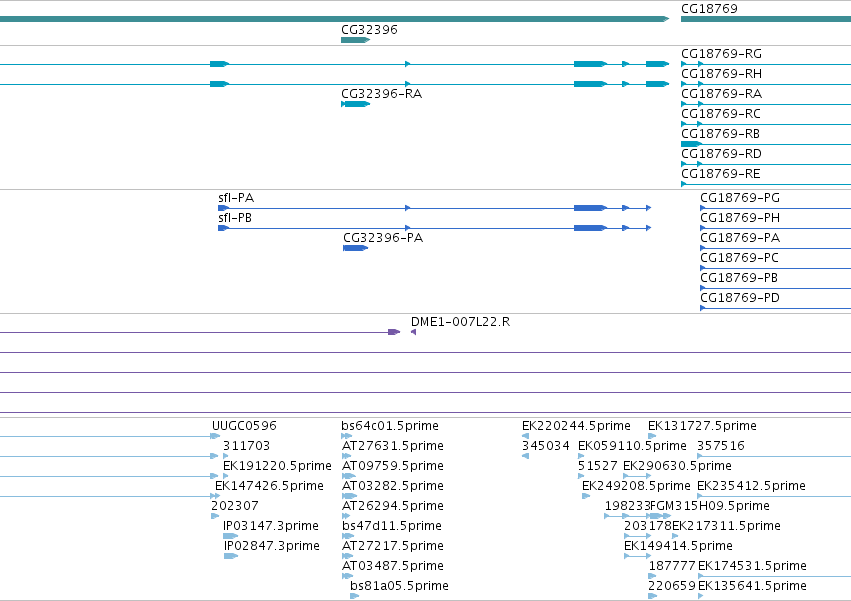Select bs47d11.5prime EST
The width and height of the screenshot is (851, 601).
[x=347, y=536]
